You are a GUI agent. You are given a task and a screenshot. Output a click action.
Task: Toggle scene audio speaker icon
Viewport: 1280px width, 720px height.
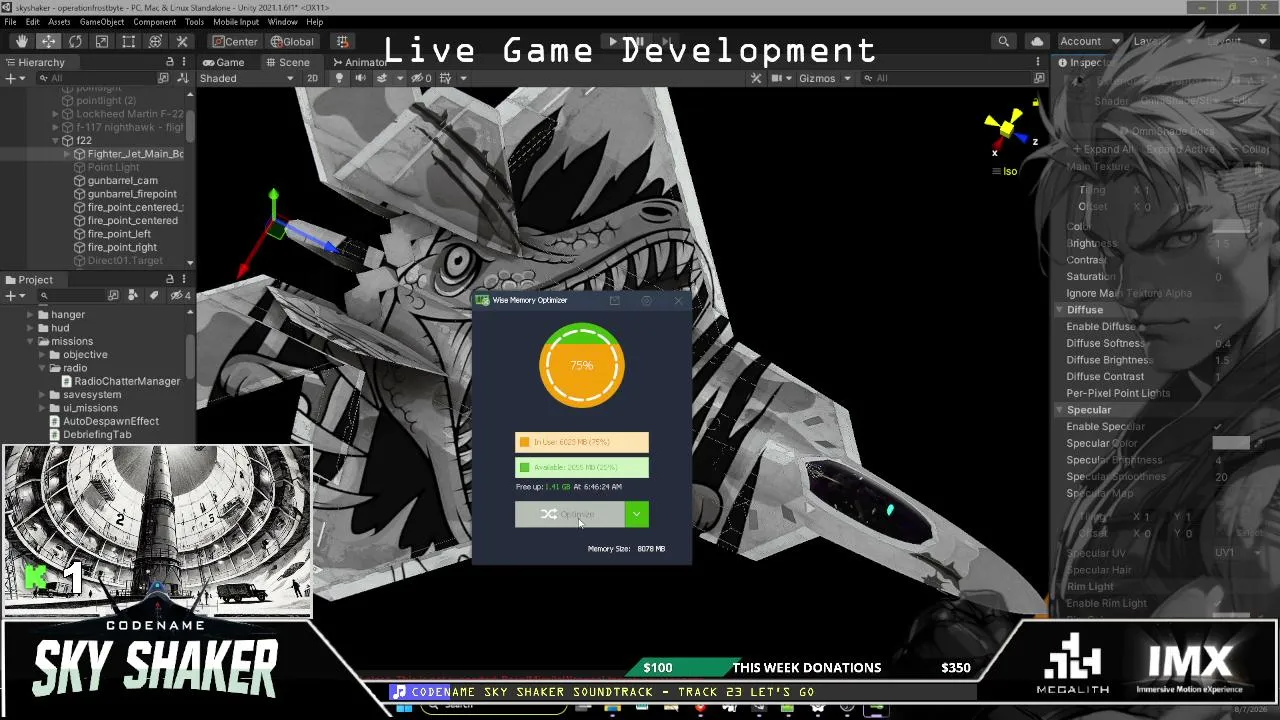(360, 78)
